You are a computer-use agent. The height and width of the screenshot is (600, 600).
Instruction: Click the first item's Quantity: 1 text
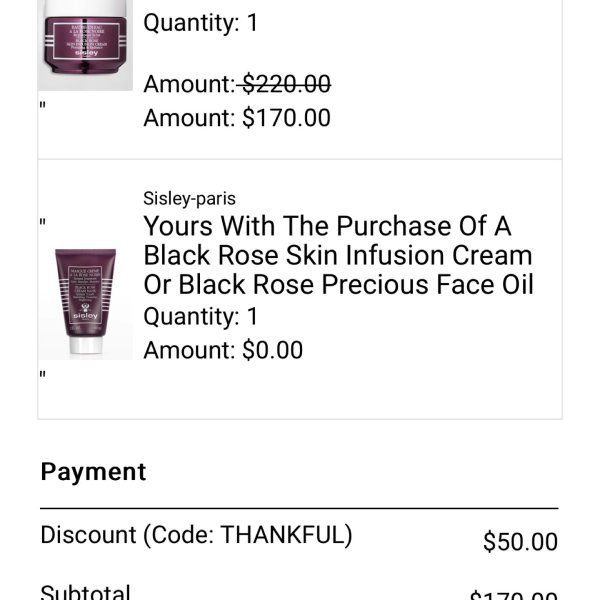point(201,23)
